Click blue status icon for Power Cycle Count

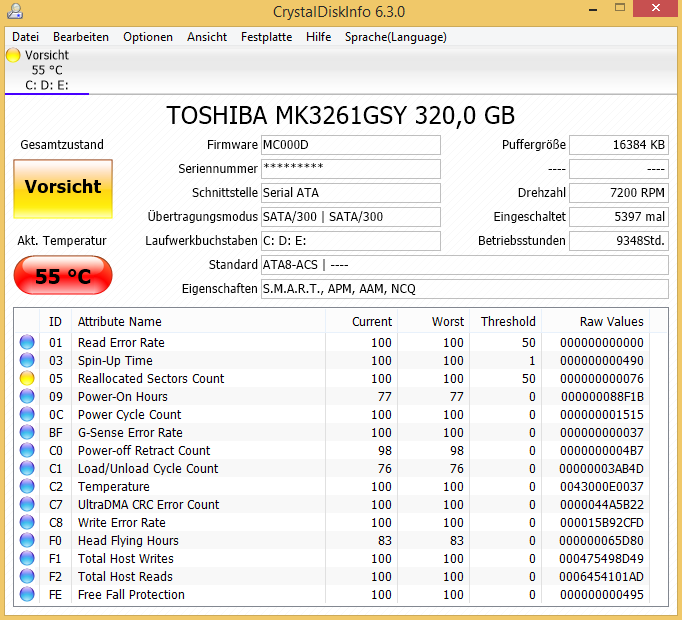tap(27, 414)
